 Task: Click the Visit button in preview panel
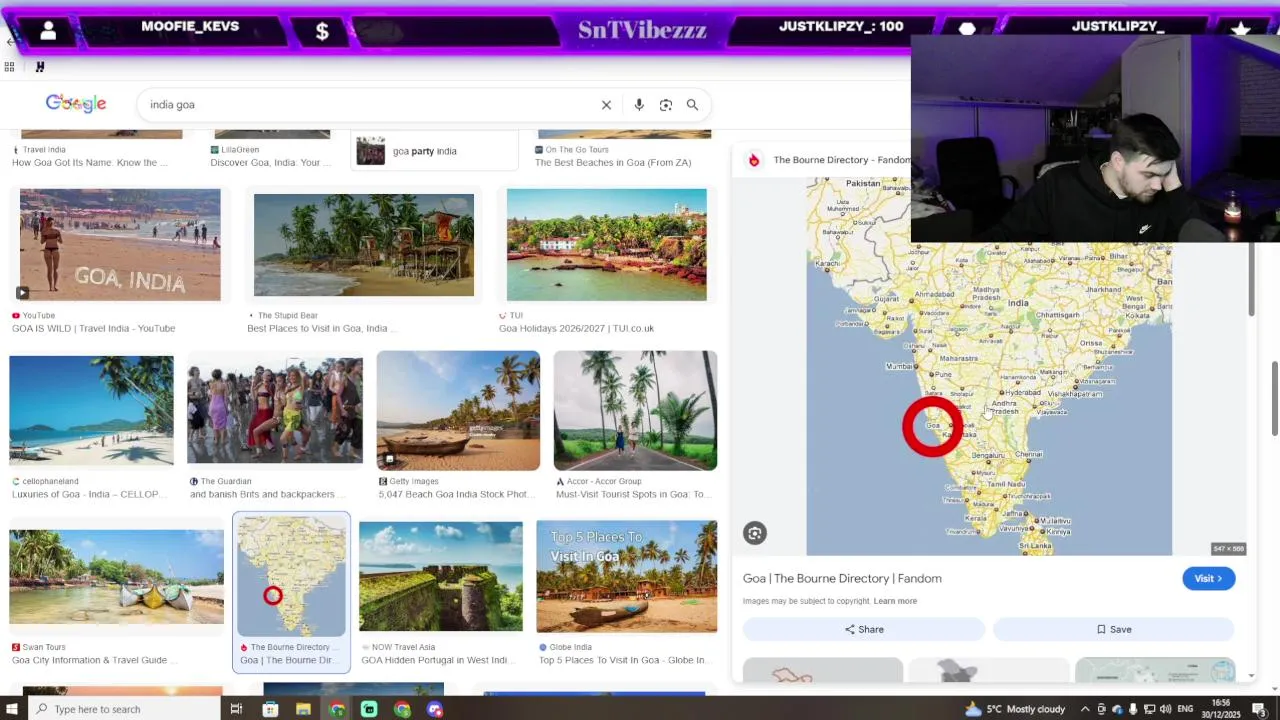(x=1208, y=578)
